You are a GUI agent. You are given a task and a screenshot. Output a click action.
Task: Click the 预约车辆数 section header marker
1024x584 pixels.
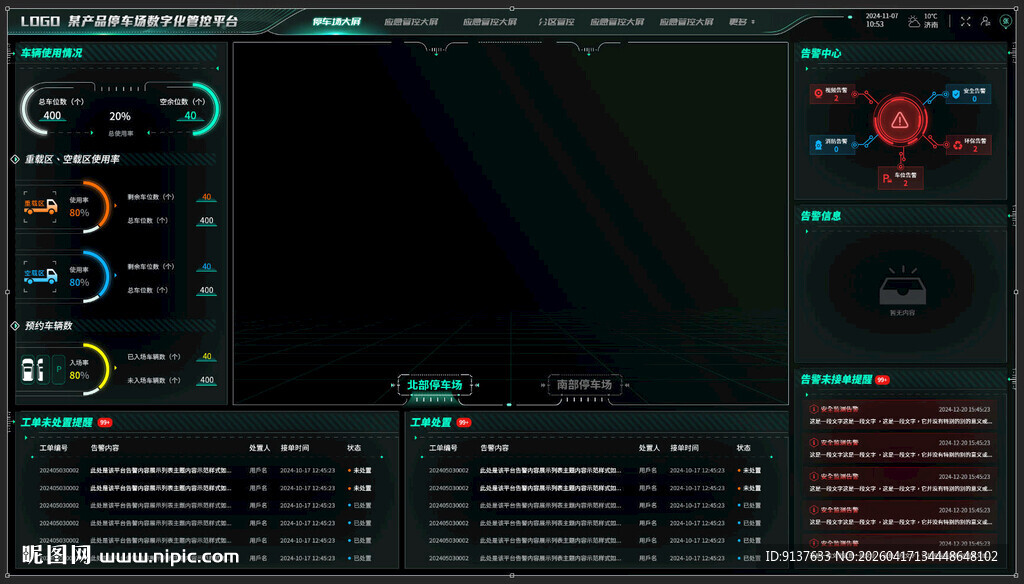(x=15, y=326)
